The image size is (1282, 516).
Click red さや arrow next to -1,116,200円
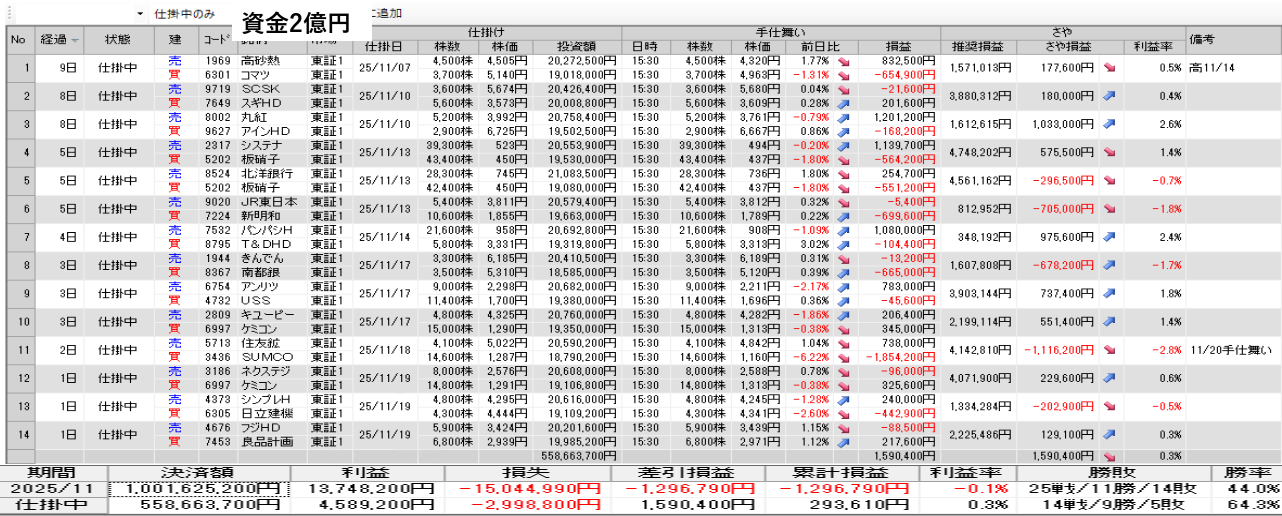click(1109, 350)
